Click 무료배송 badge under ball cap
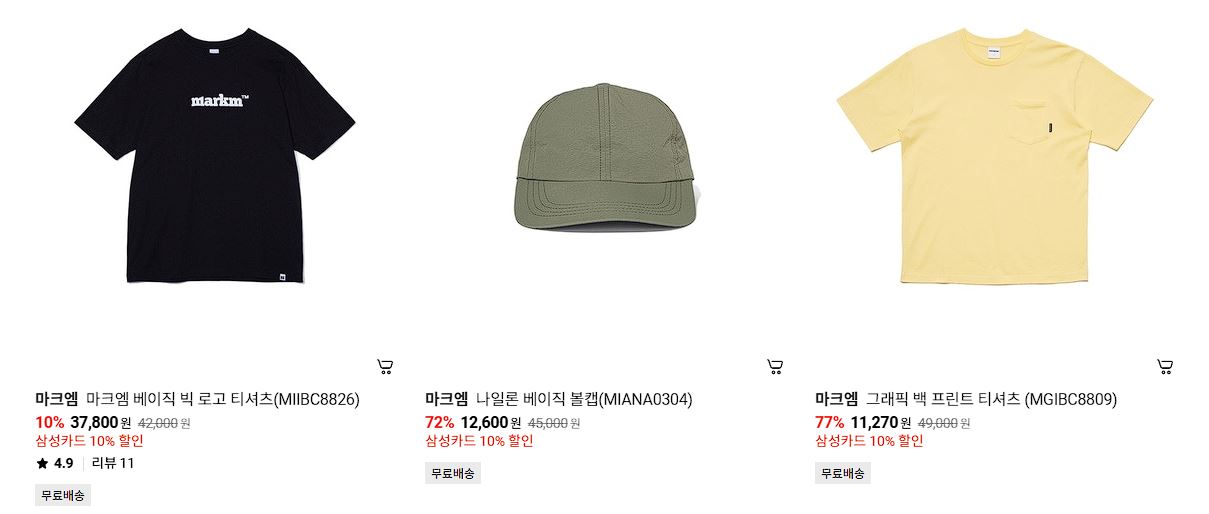Image resolution: width=1209 pixels, height=514 pixels. pyautogui.click(x=453, y=473)
